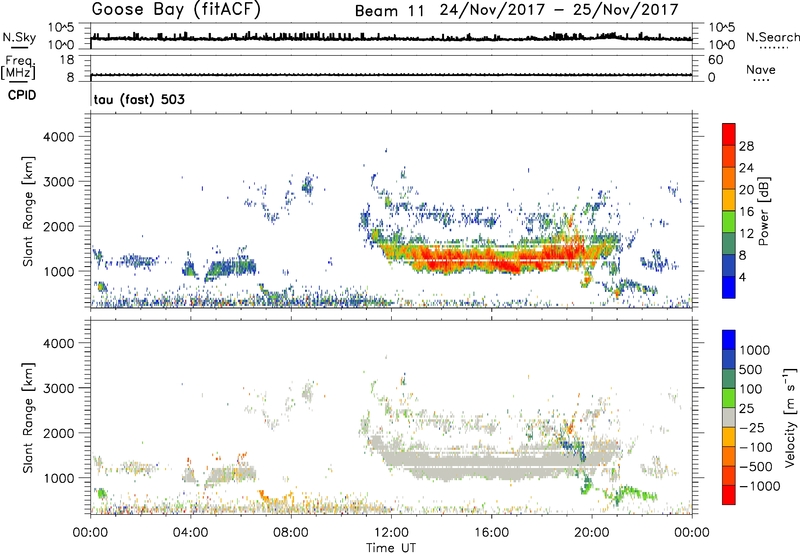Click the date range "24/Nov/2017 – 25/Nov/2017"
This screenshot has width=800, height=554.
[559, 10]
